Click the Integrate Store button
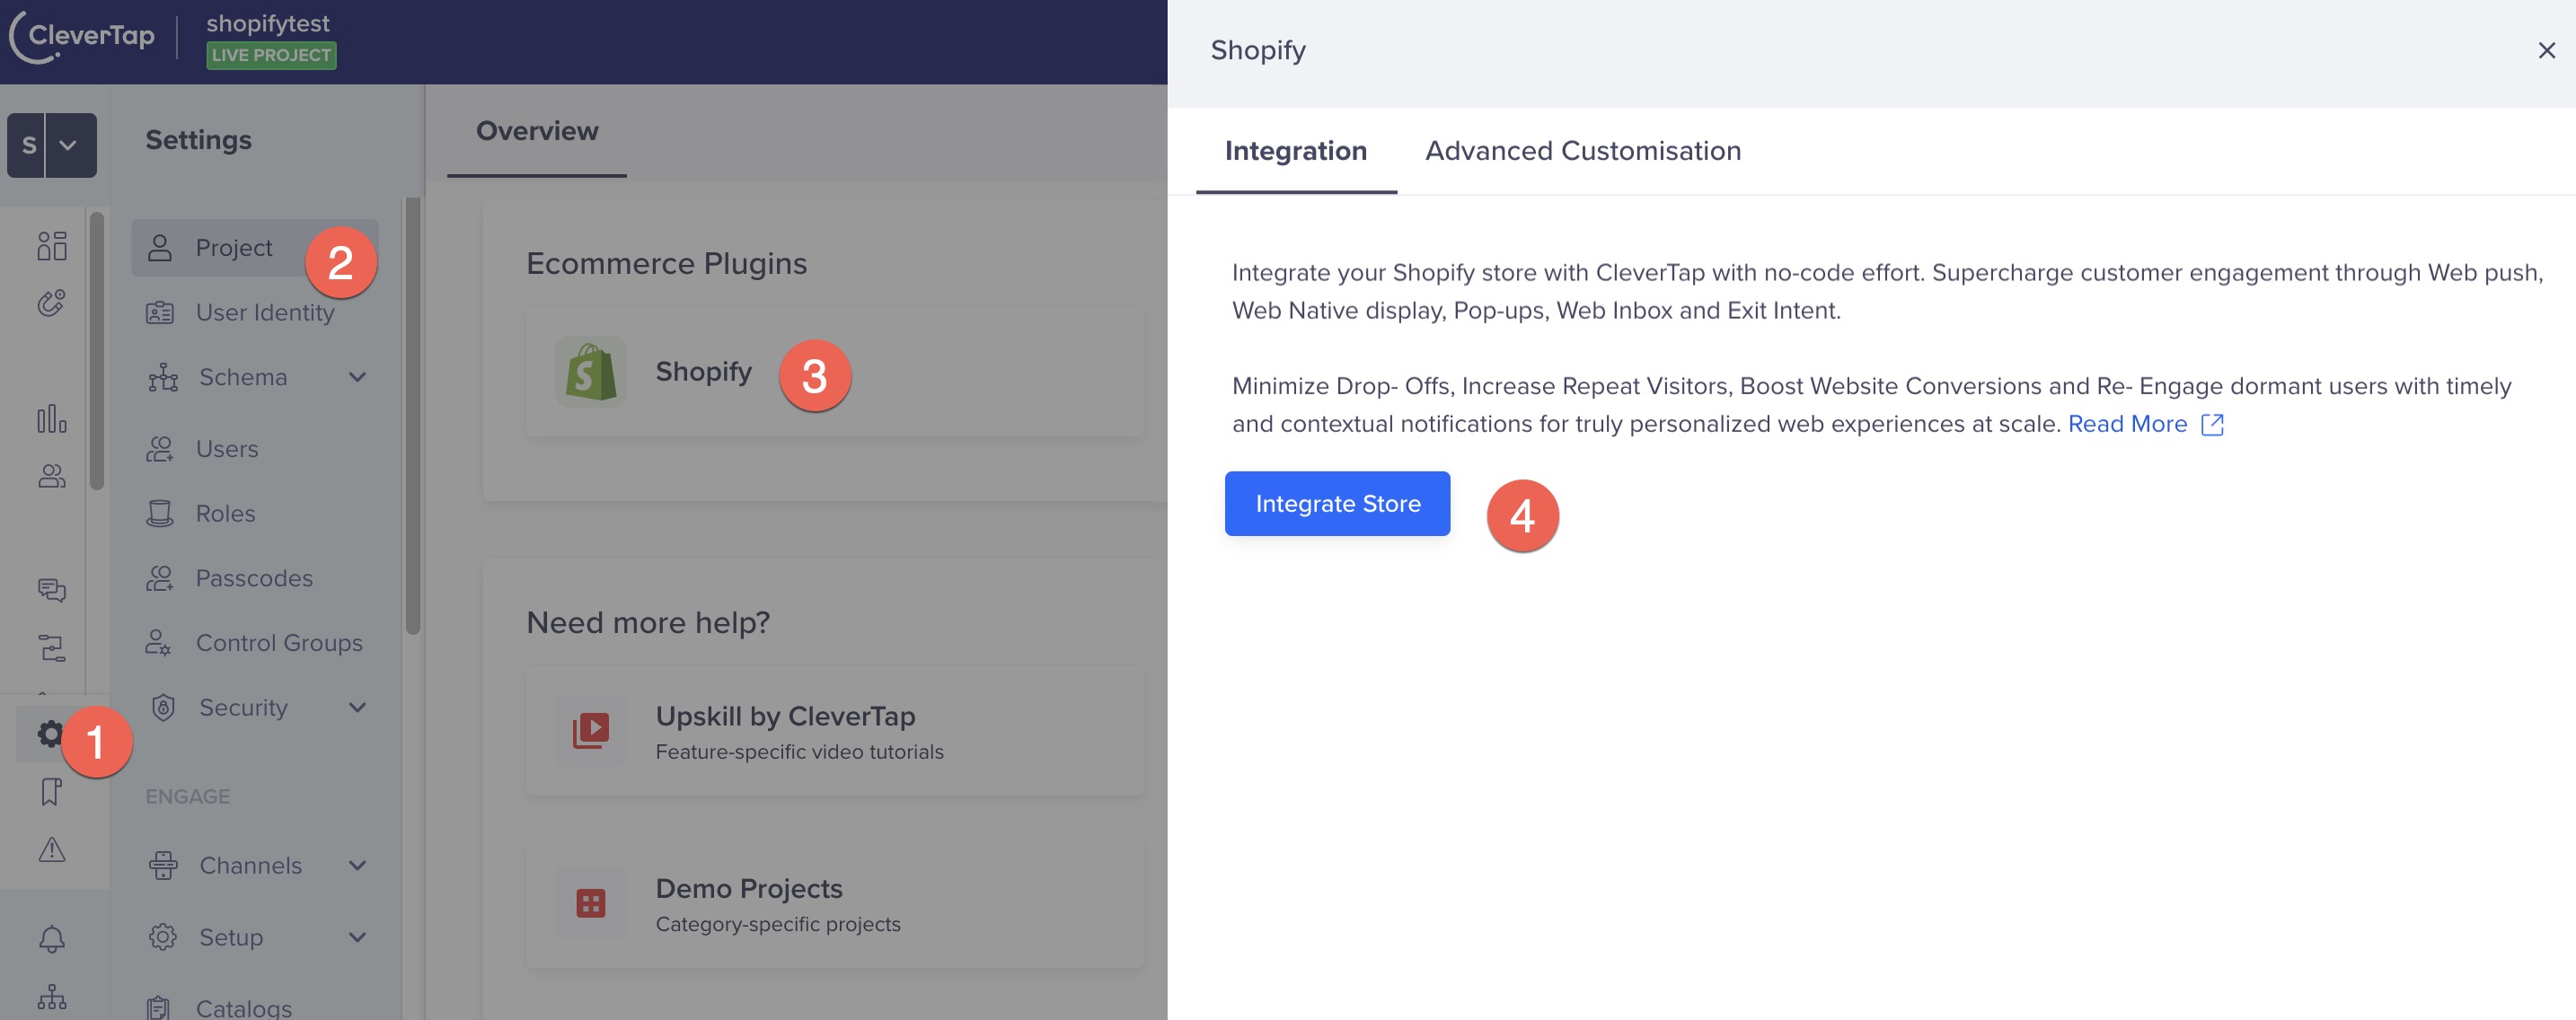This screenshot has width=2576, height=1020. [x=1337, y=503]
